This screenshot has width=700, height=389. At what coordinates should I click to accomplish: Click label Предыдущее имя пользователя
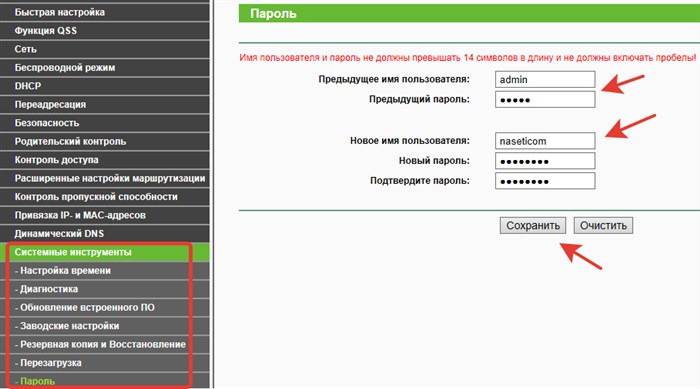394,79
